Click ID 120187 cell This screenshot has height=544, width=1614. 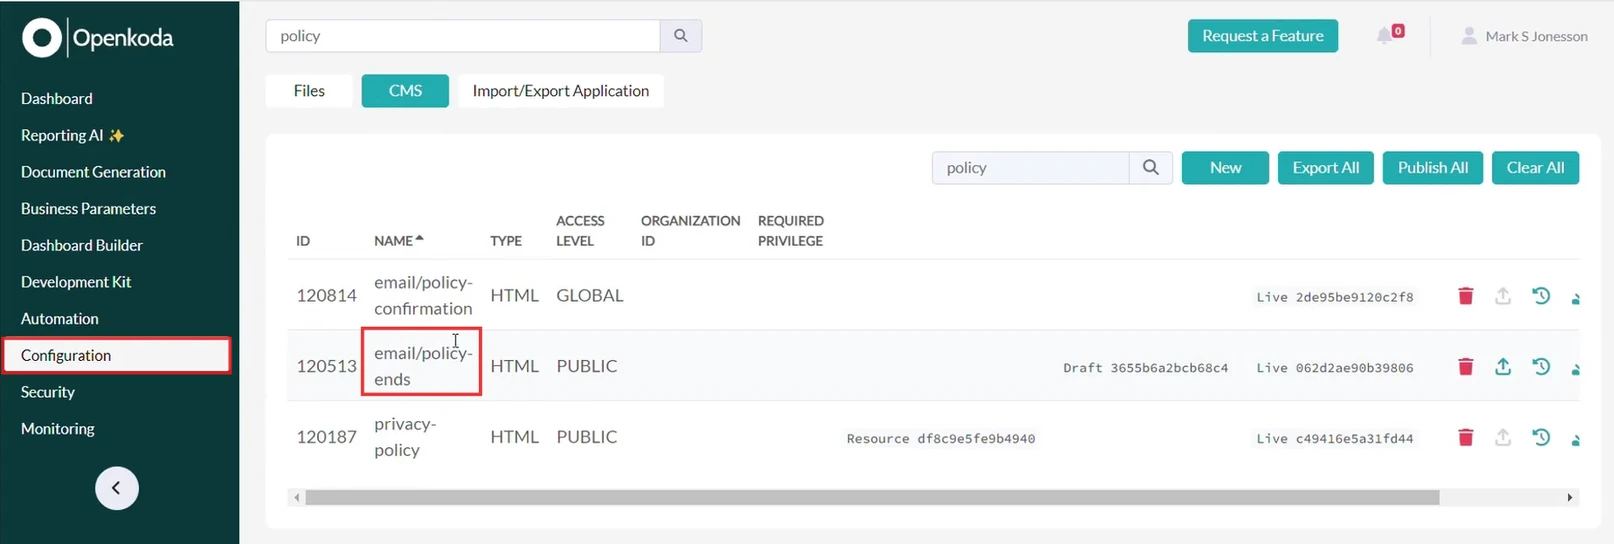(x=326, y=438)
